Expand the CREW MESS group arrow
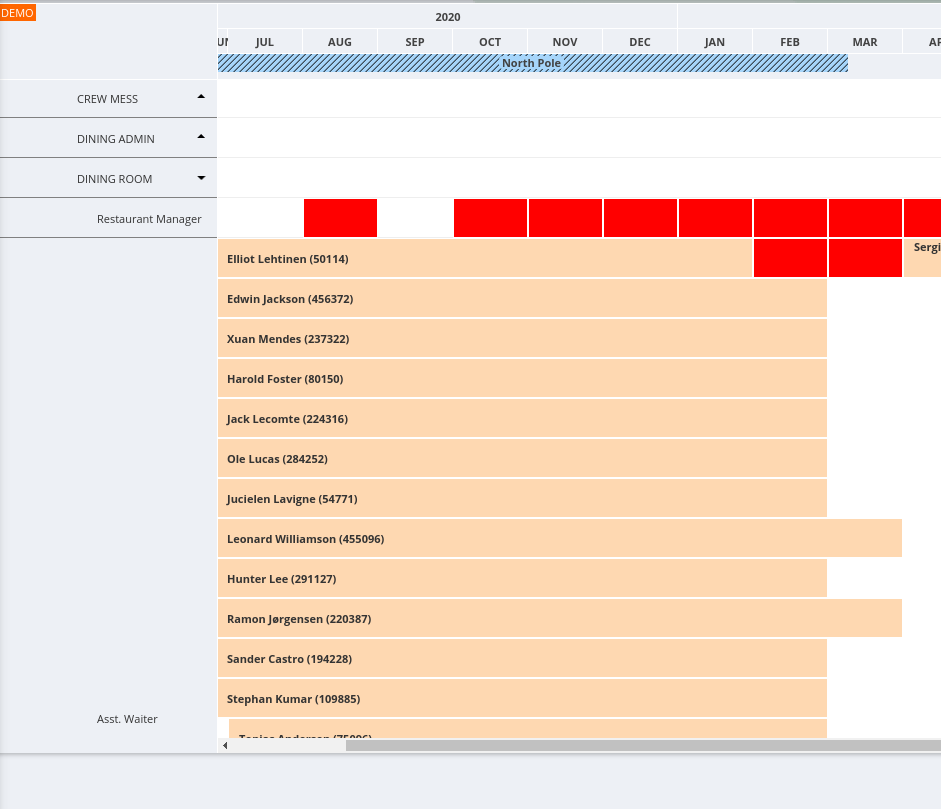 pyautogui.click(x=201, y=97)
